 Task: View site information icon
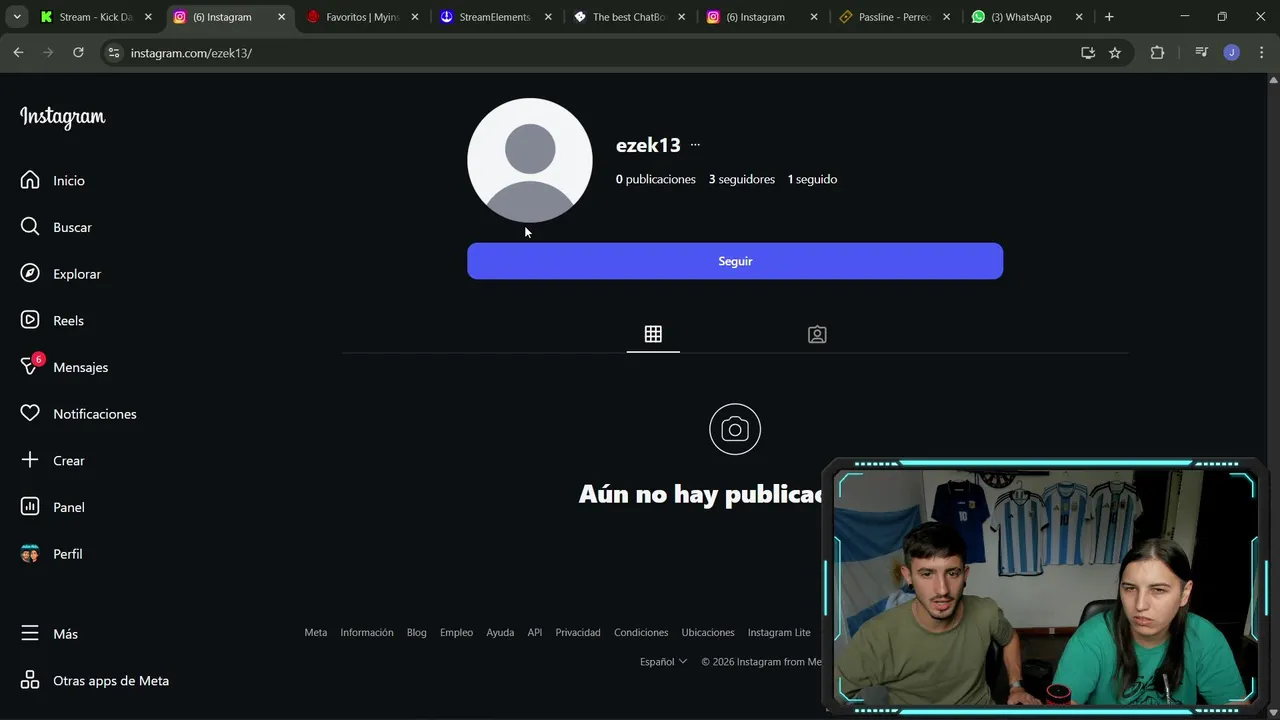114,53
